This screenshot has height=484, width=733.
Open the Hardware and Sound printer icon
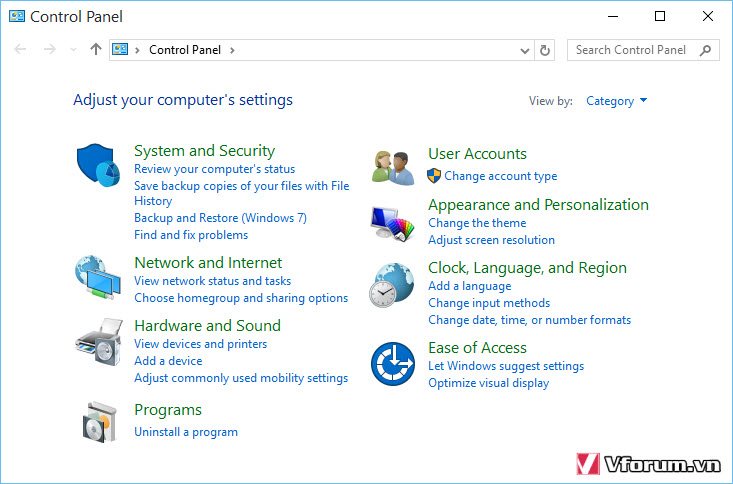tap(99, 342)
